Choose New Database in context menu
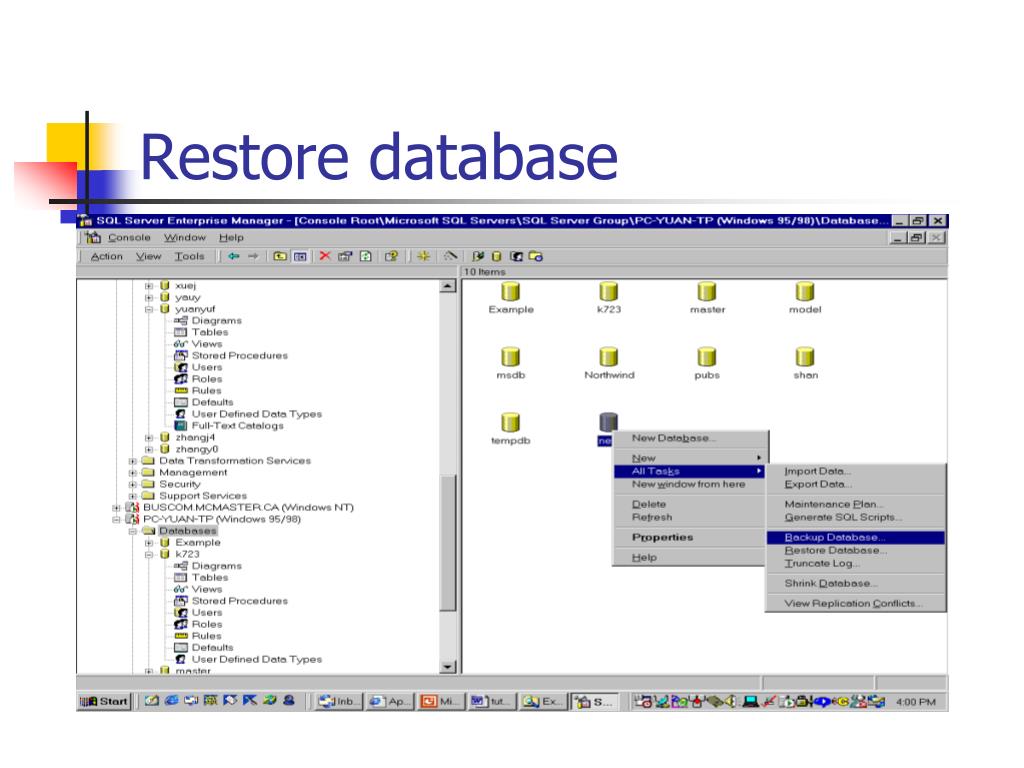This screenshot has width=1024, height=768. tap(690, 438)
